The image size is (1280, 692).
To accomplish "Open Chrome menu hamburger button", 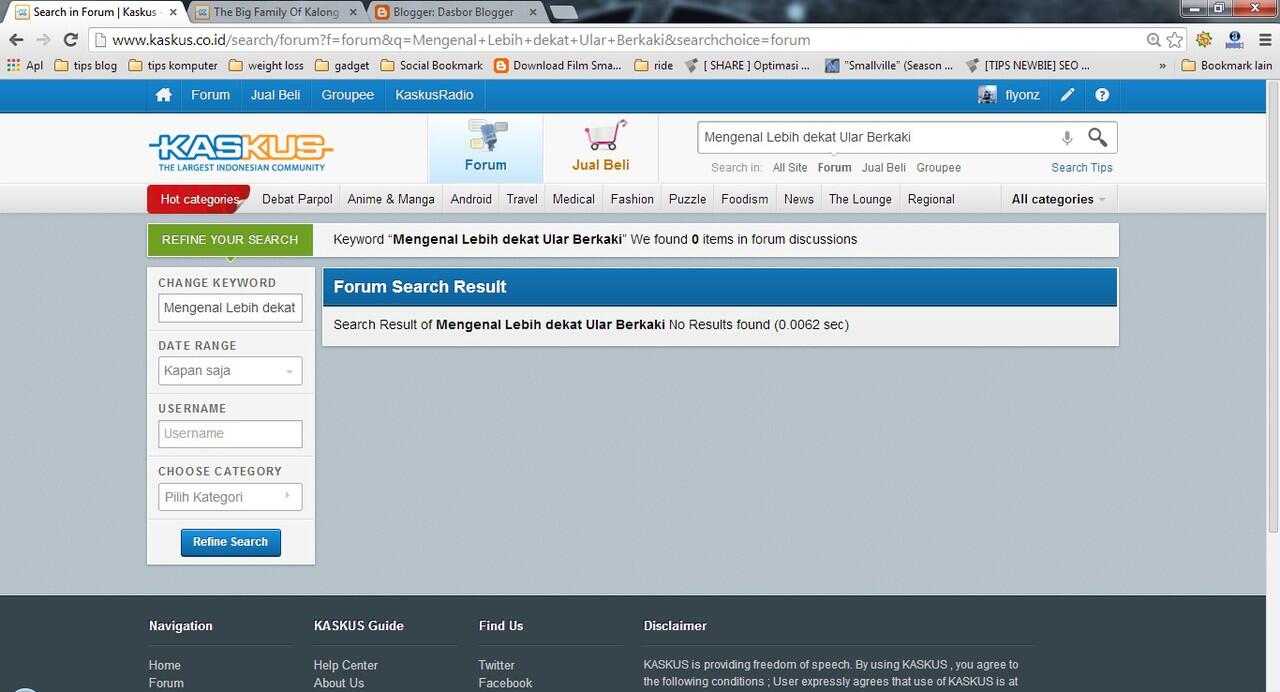I will click(x=1263, y=40).
